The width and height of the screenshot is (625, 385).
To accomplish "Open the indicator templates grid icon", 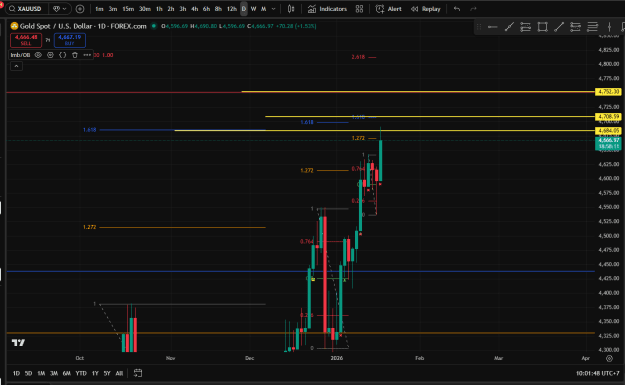I will (x=359, y=9).
